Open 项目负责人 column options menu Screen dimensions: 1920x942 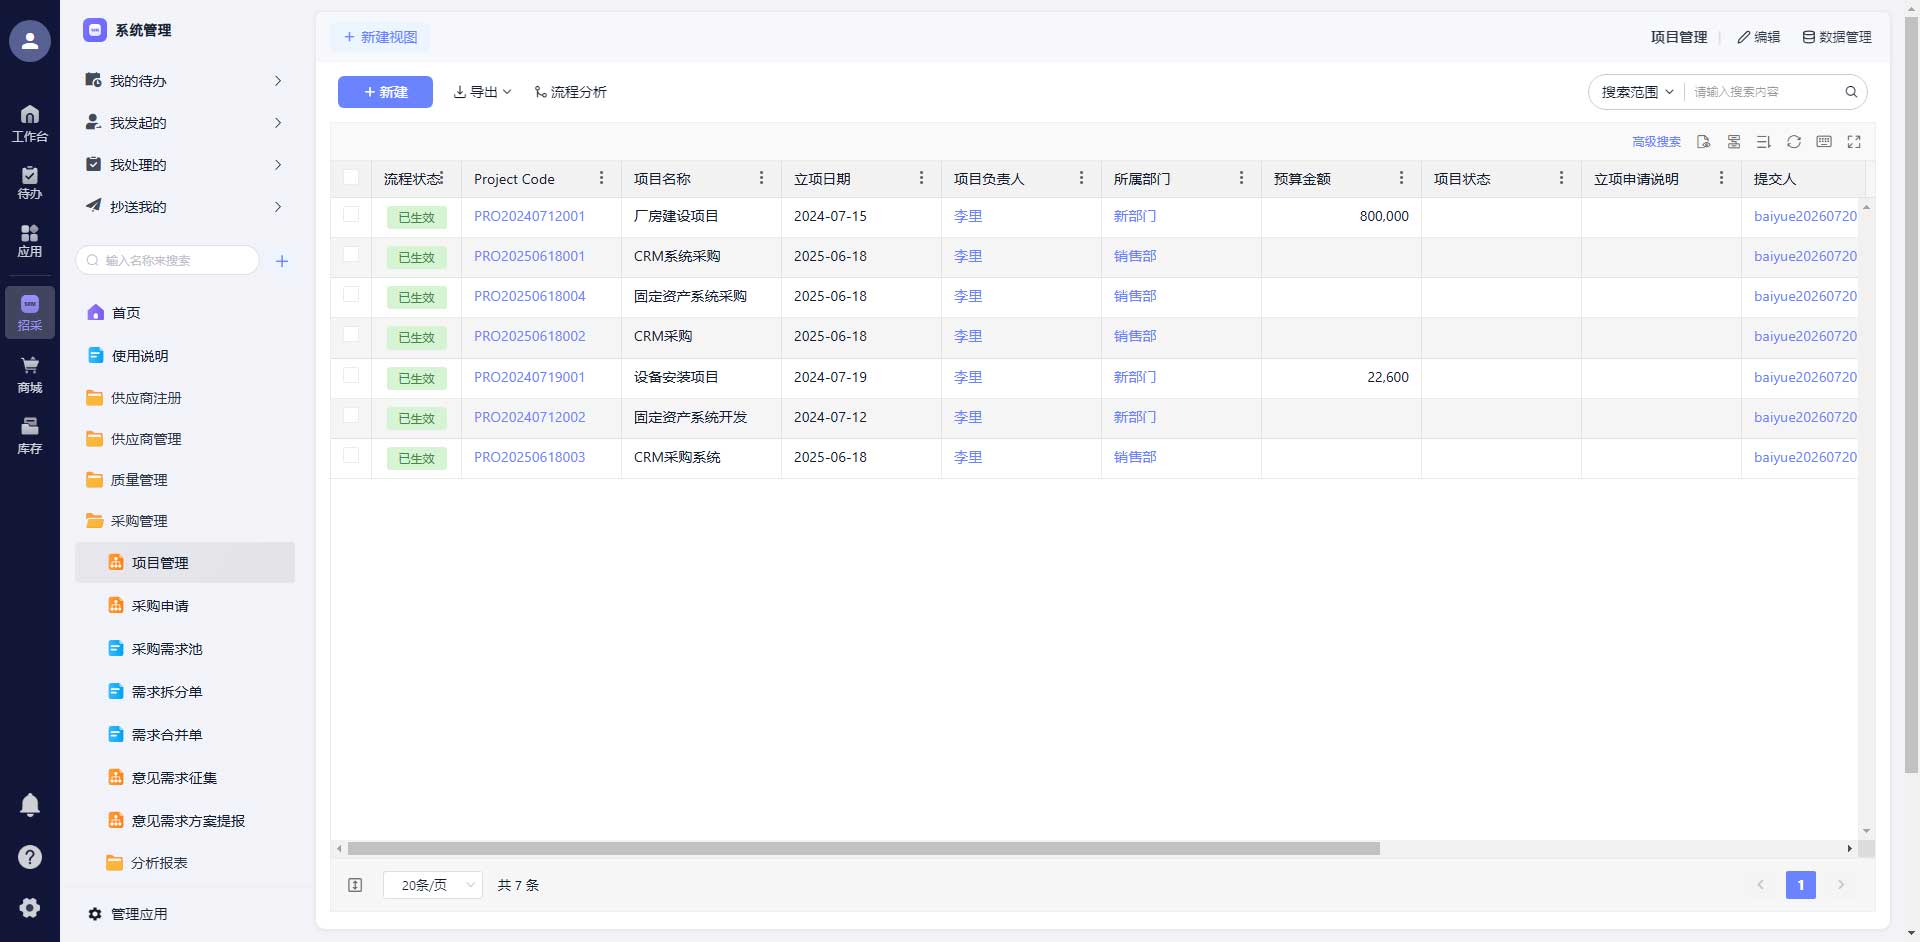click(1081, 178)
